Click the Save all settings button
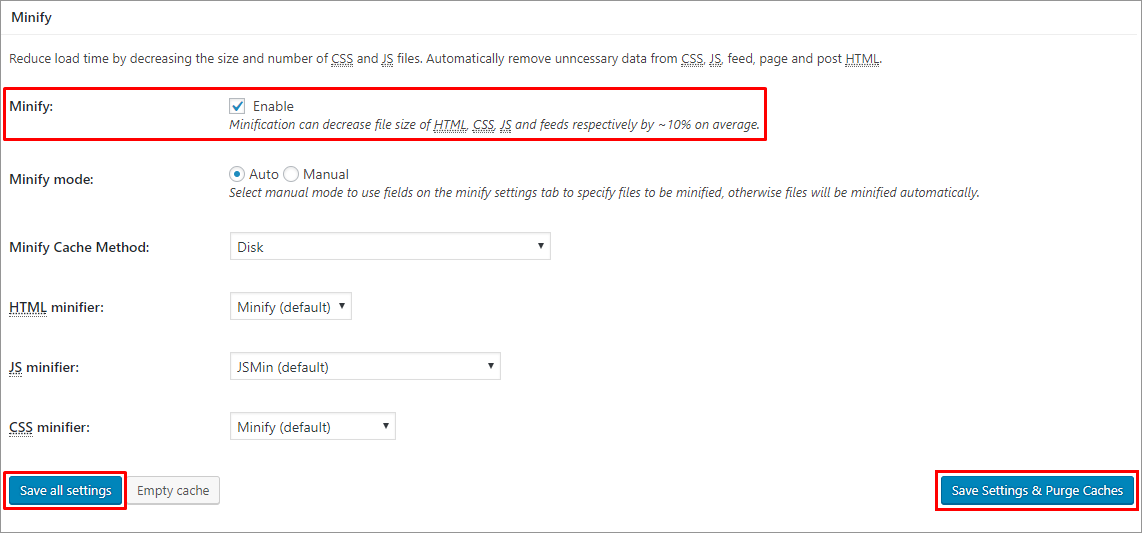This screenshot has height=533, width=1142. click(66, 490)
